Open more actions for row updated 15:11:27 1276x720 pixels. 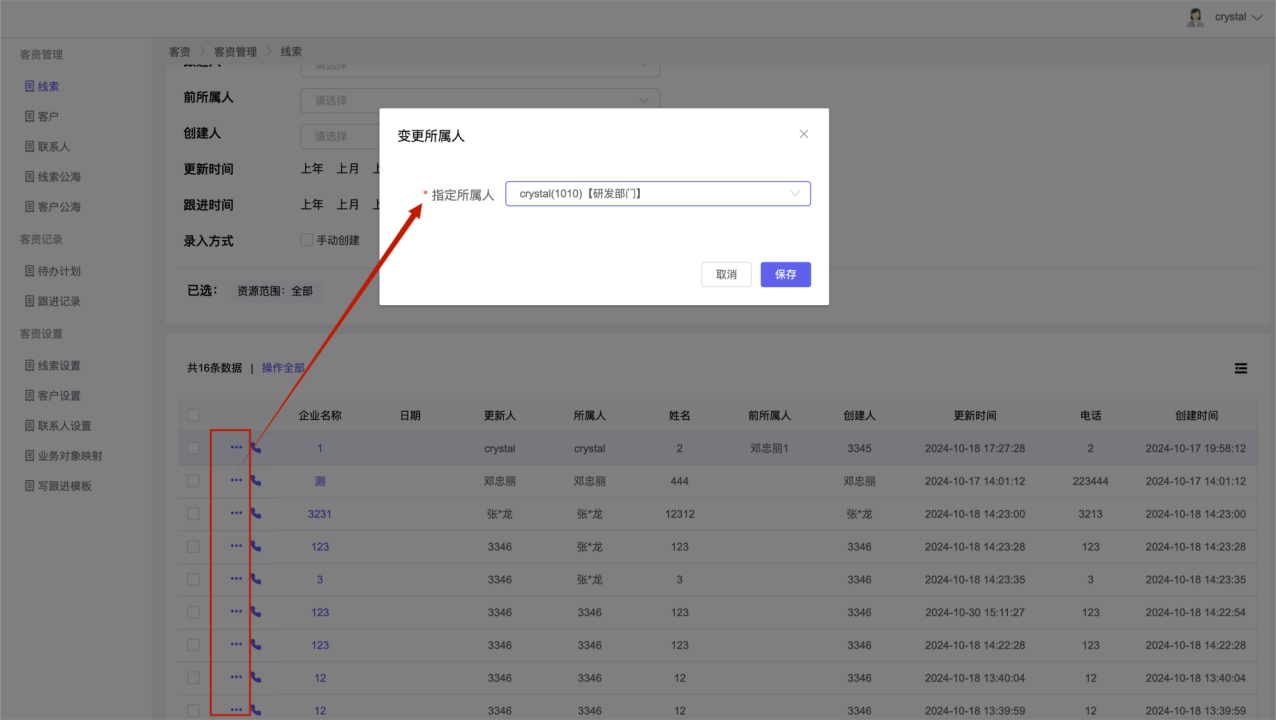coord(236,611)
